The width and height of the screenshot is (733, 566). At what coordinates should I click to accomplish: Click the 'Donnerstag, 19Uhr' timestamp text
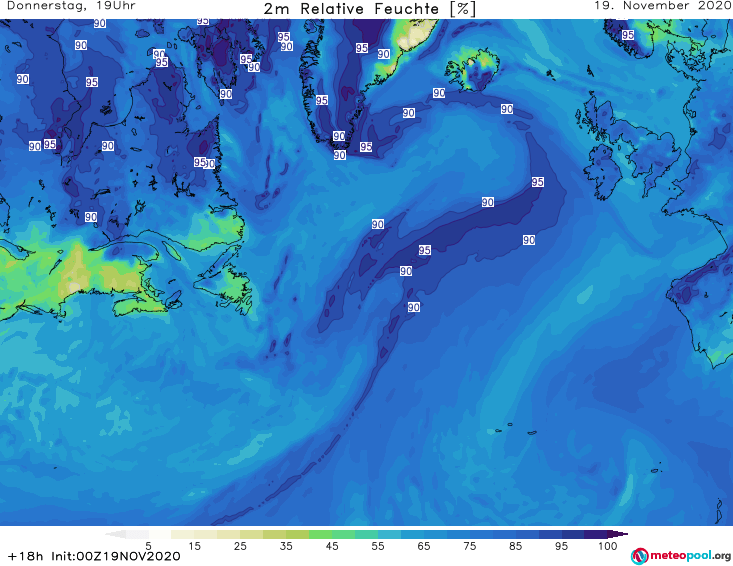(71, 6)
